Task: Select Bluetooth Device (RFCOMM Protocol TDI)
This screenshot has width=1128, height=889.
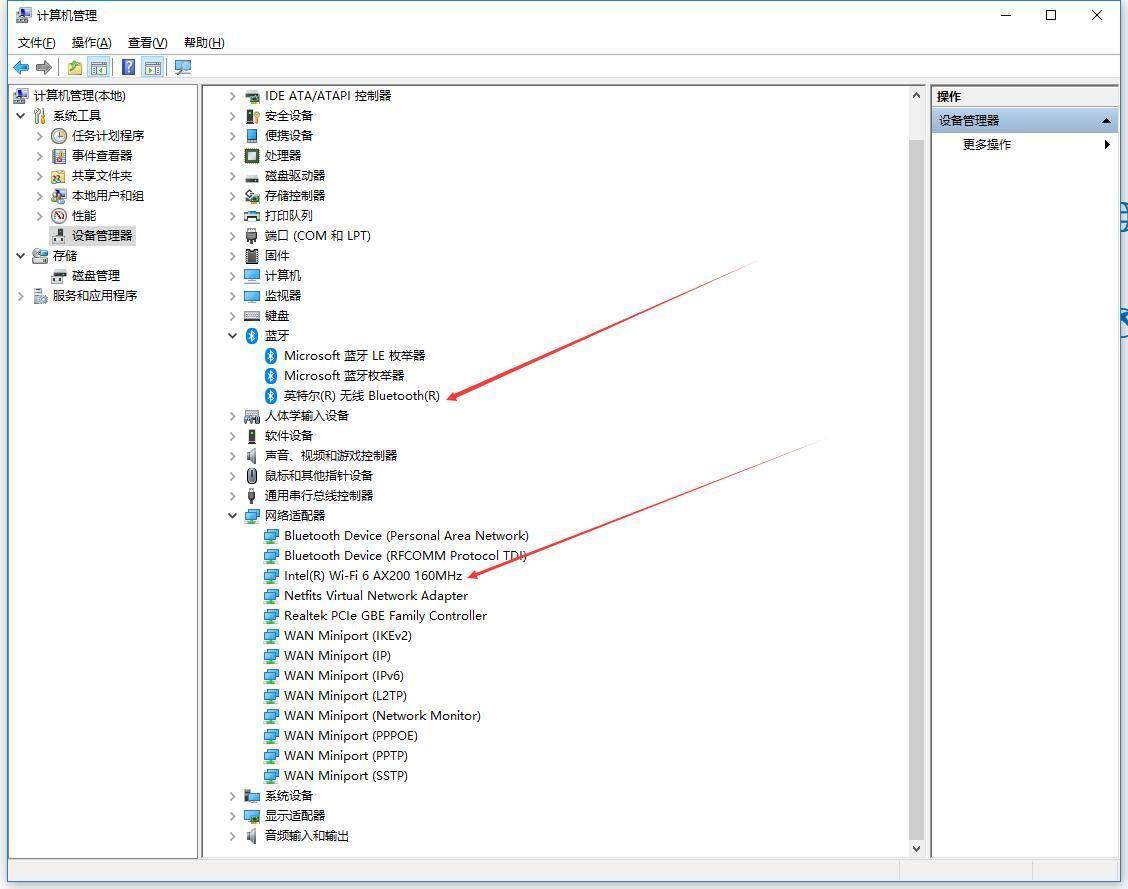Action: pos(405,555)
